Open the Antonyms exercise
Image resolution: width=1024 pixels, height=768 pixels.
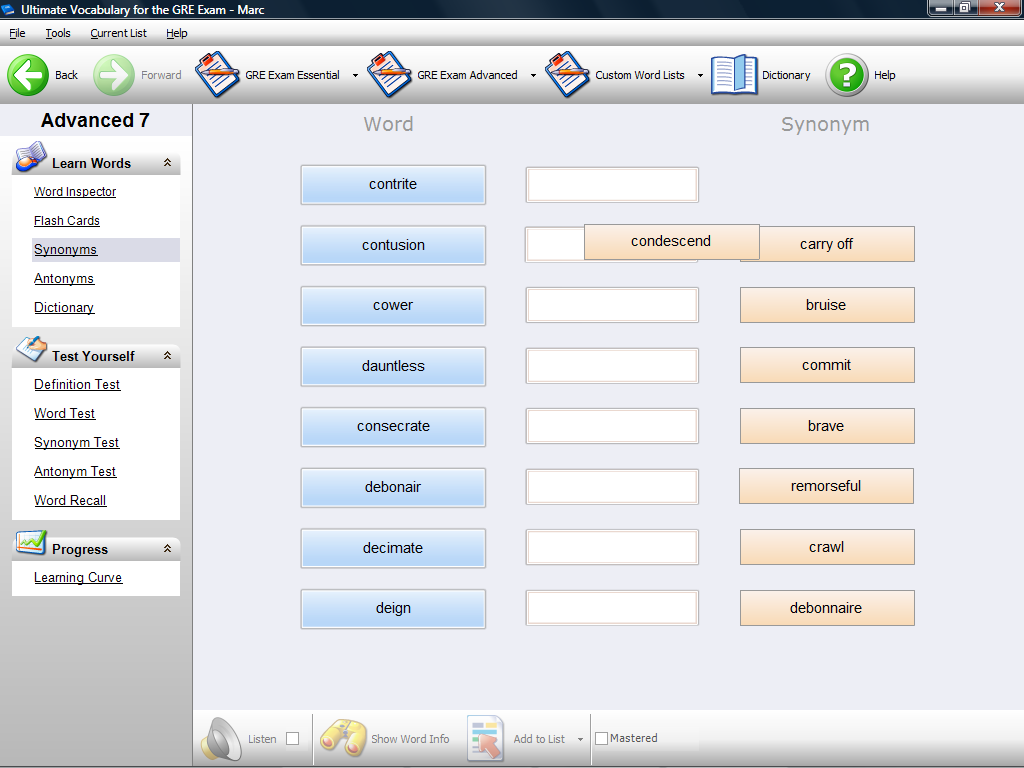point(64,278)
